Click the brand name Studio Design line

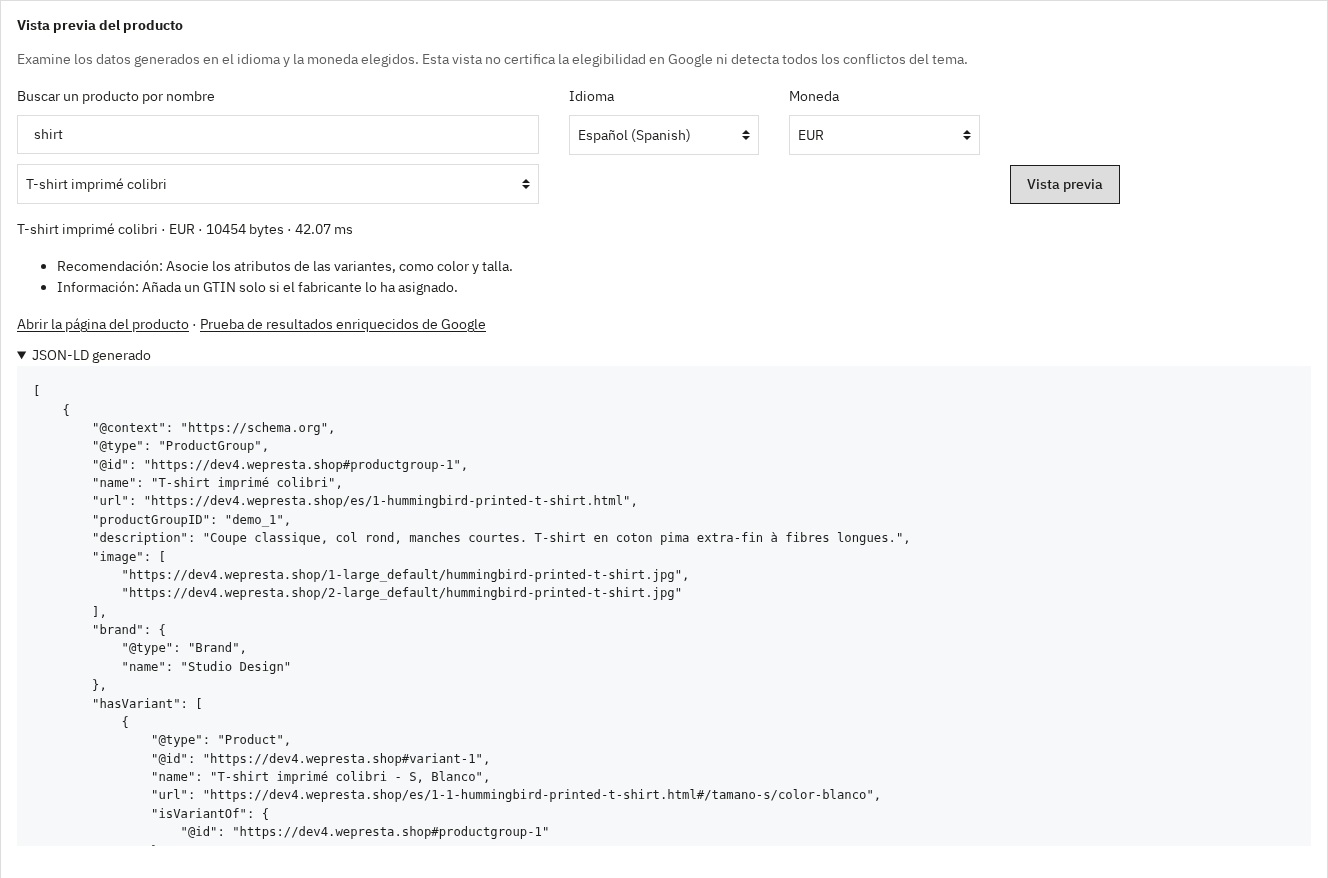click(x=206, y=667)
